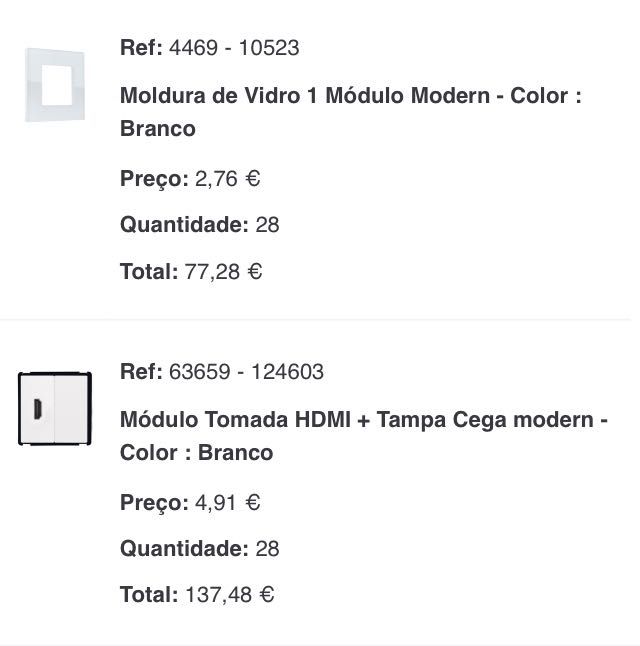Screen dimensions: 640x646
Task: Click the HDMI socket module product image
Action: coord(54,408)
